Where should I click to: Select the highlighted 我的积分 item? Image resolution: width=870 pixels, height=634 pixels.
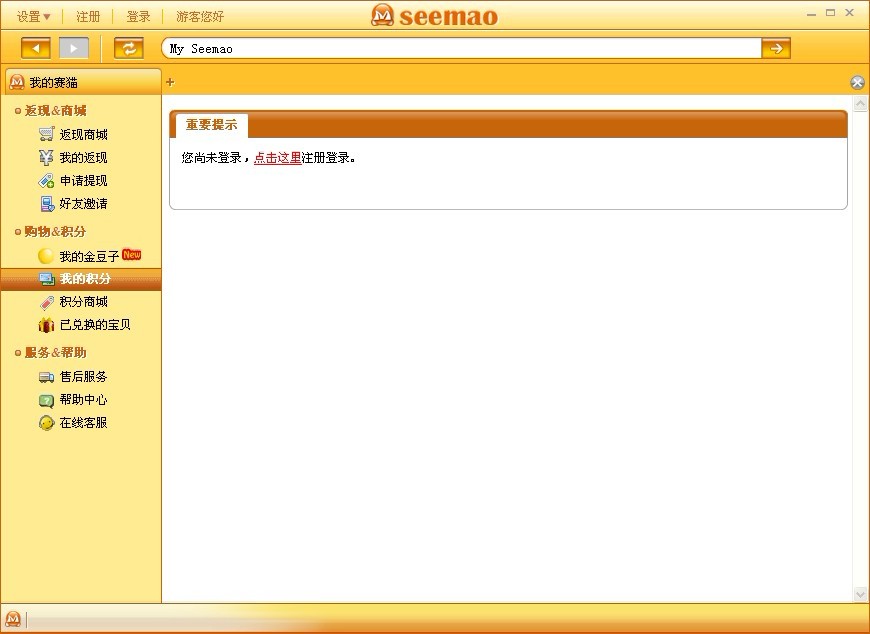[x=81, y=279]
